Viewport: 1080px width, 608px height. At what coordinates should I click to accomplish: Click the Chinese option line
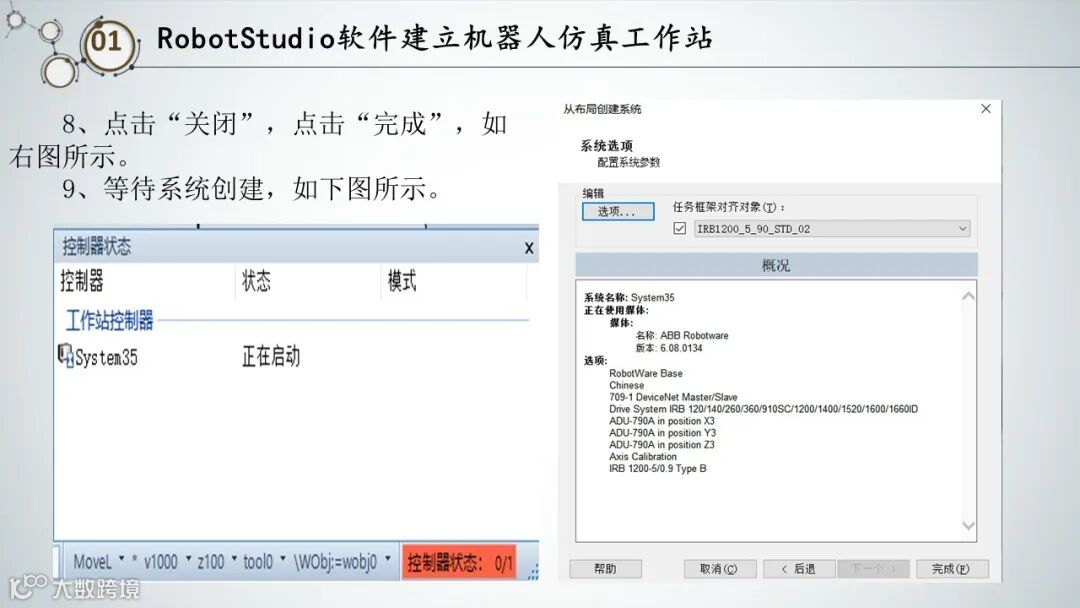click(x=626, y=386)
